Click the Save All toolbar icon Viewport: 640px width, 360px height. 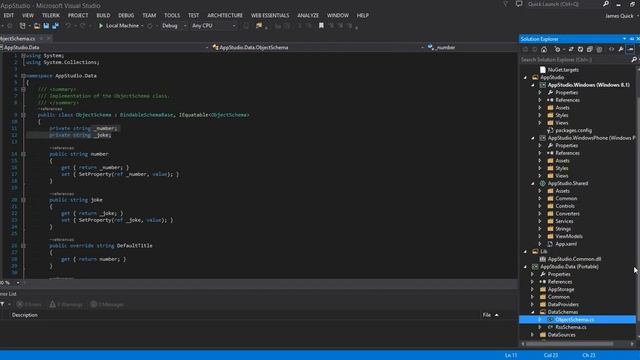56,26
